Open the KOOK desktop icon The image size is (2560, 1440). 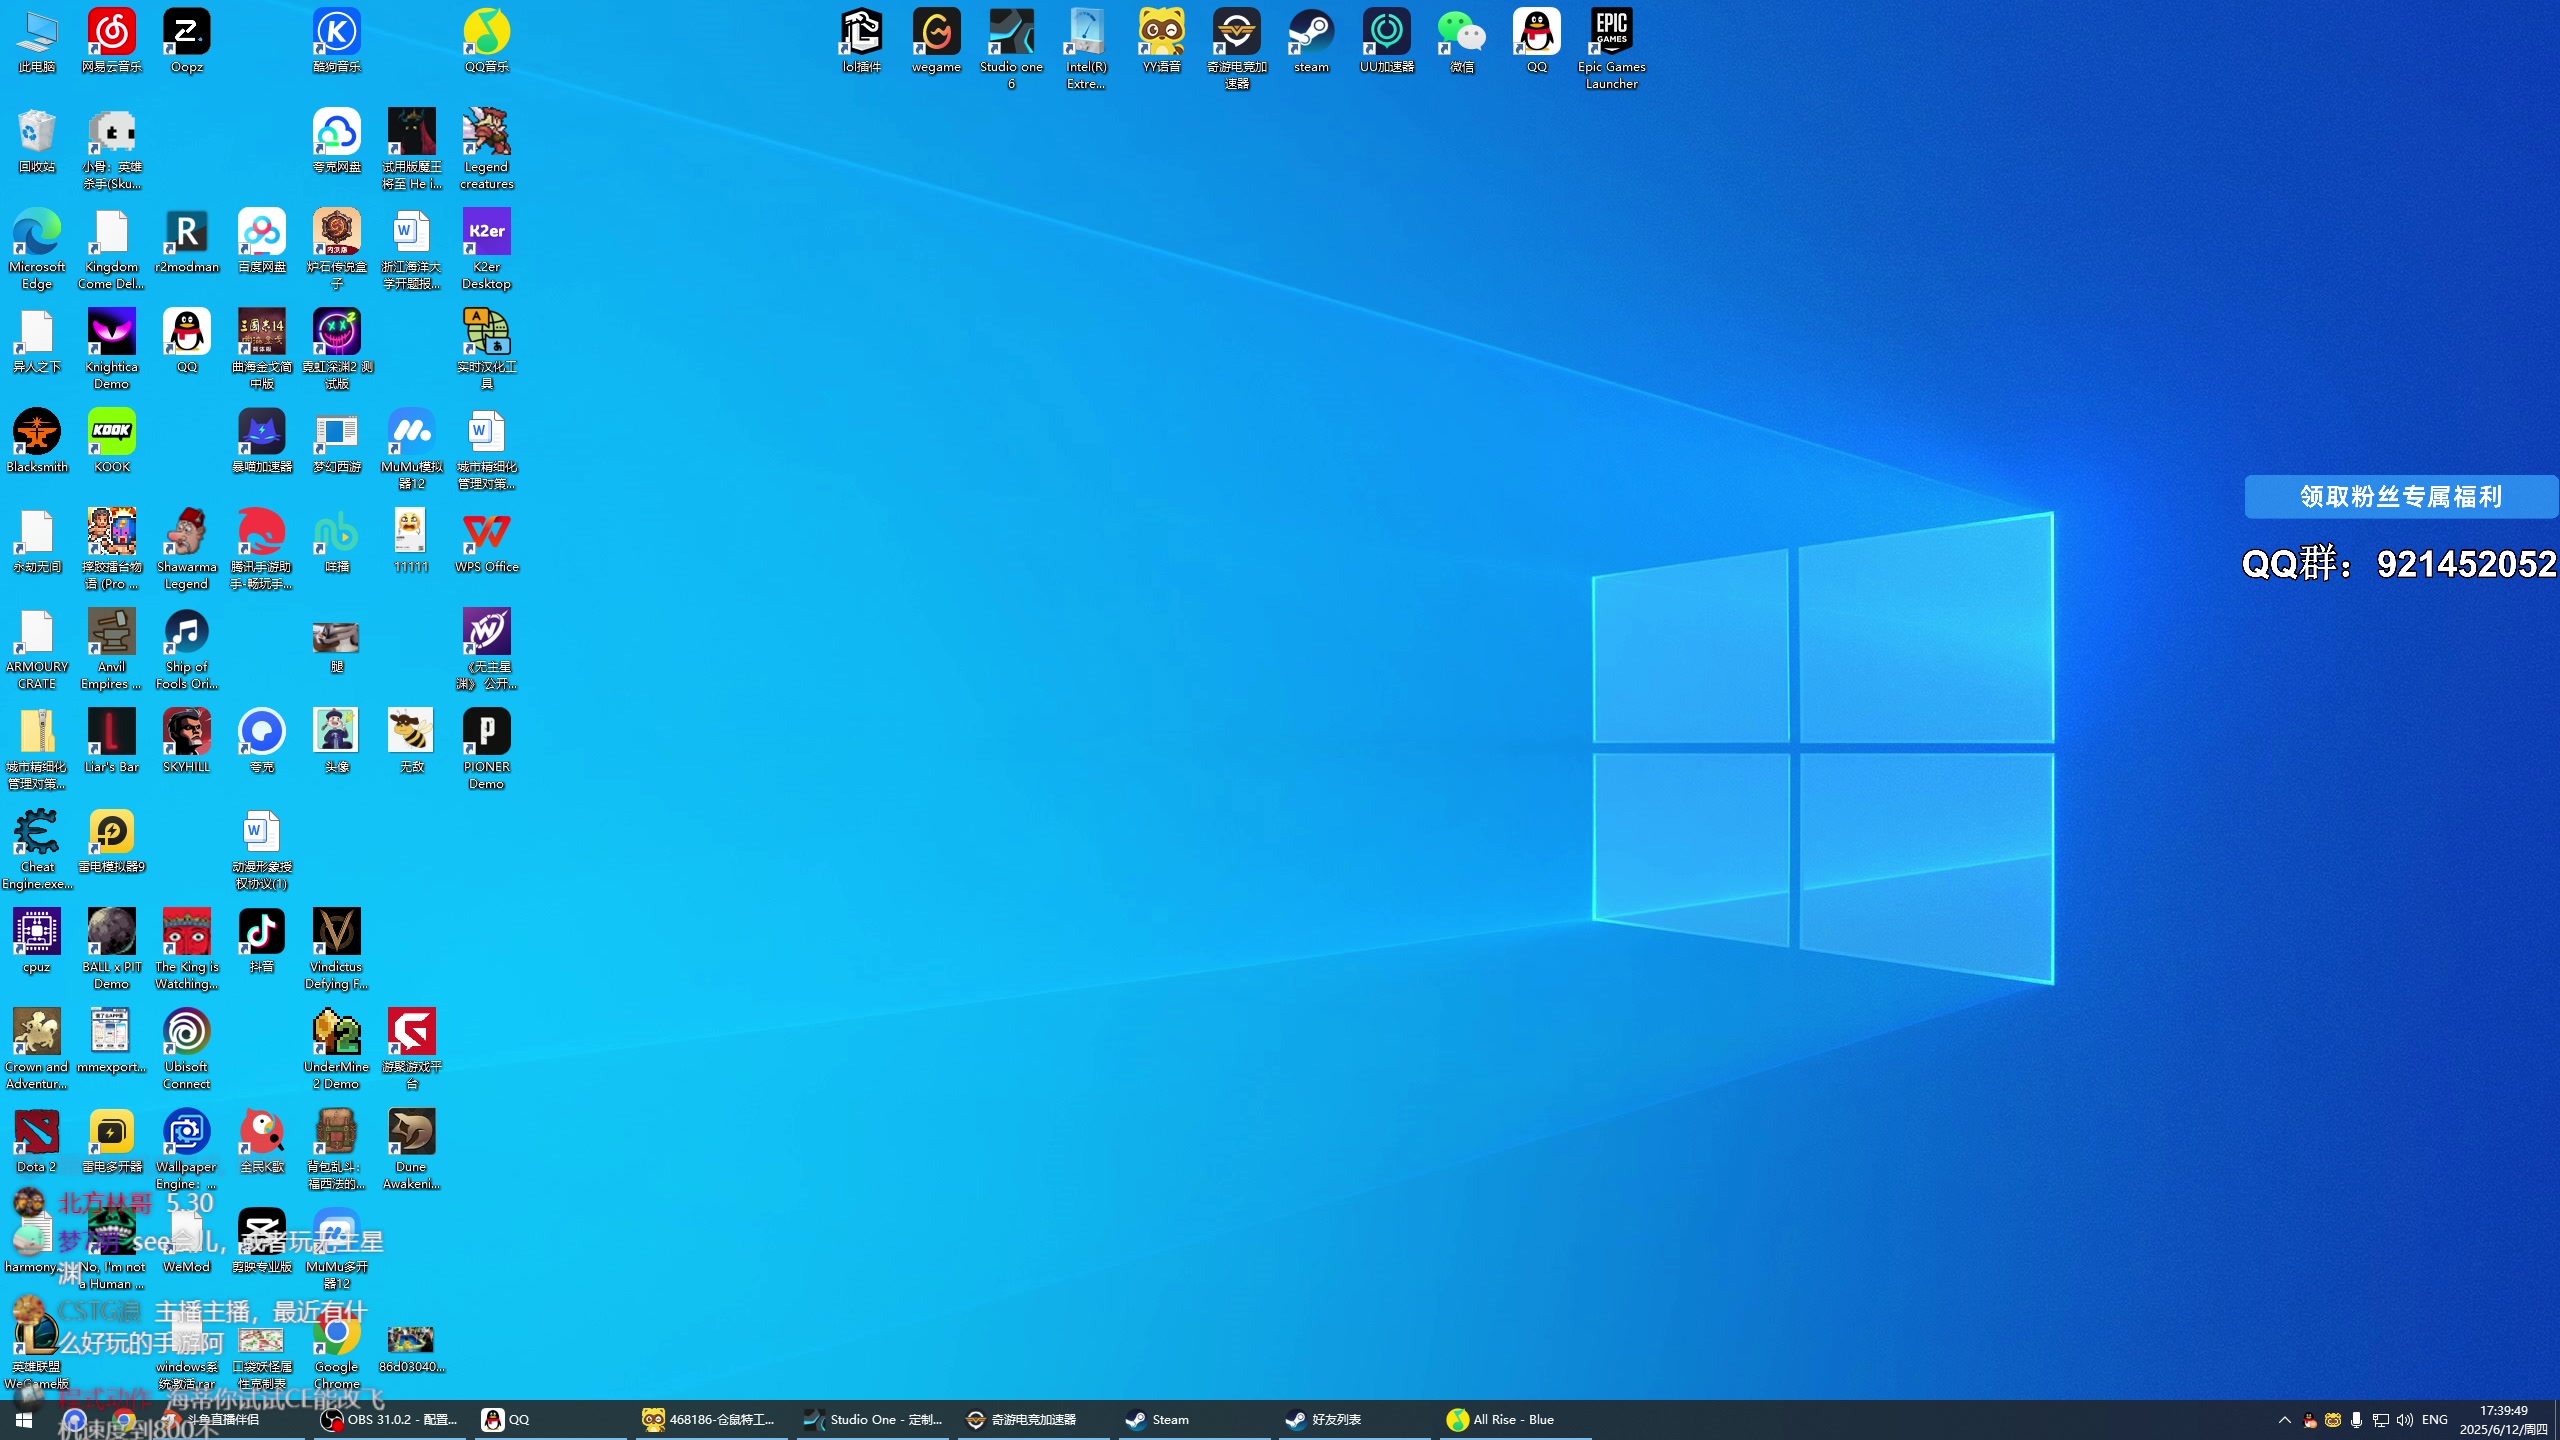tap(111, 441)
